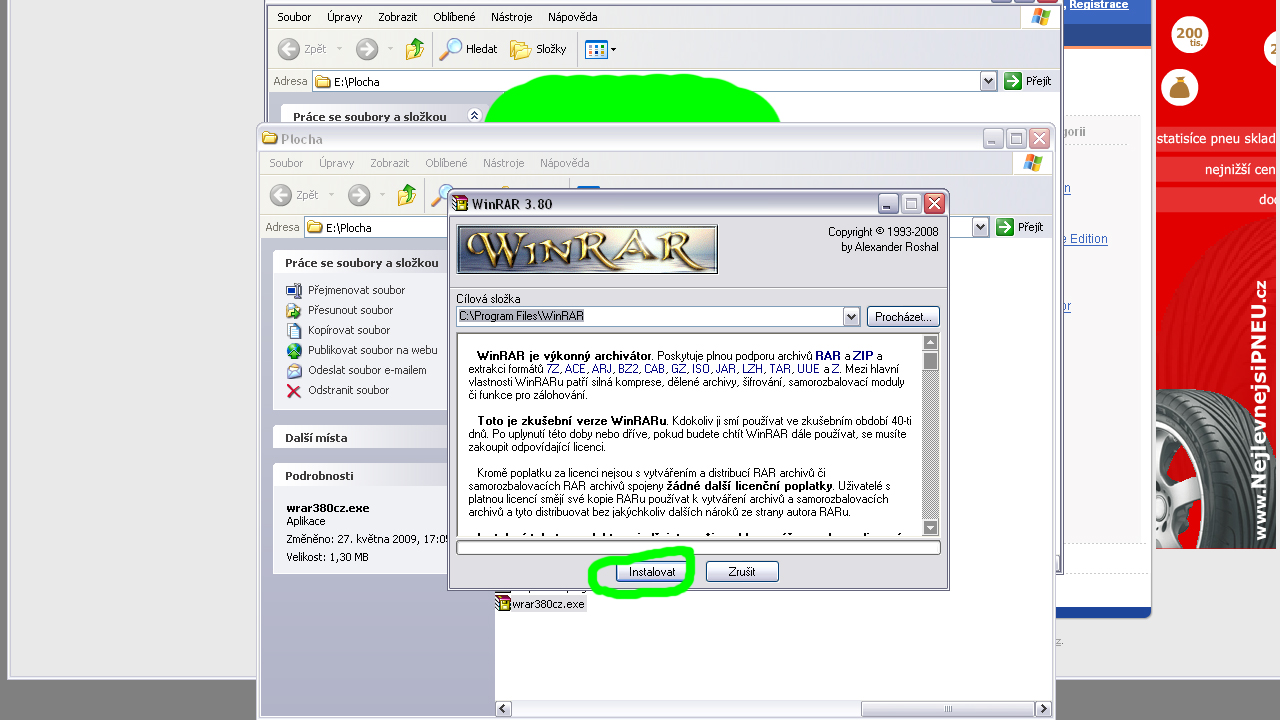Image resolution: width=1280 pixels, height=720 pixels.
Task: Choose Kopírovat soubor in the task pane
Action: (348, 330)
